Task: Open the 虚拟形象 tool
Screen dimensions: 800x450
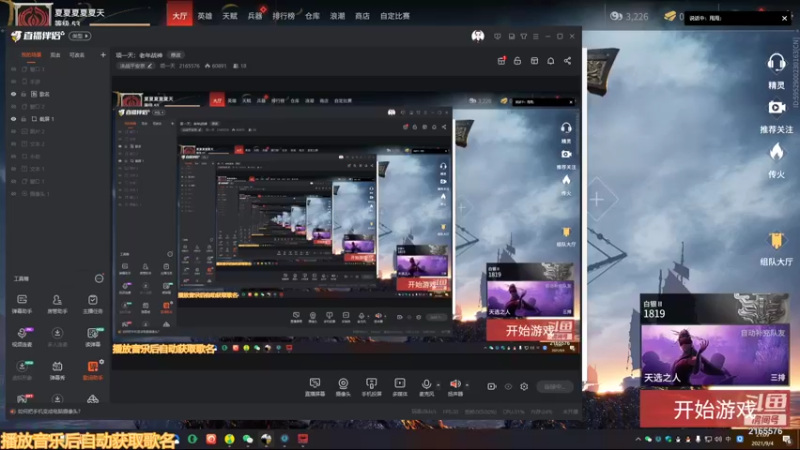Action: (x=22, y=370)
